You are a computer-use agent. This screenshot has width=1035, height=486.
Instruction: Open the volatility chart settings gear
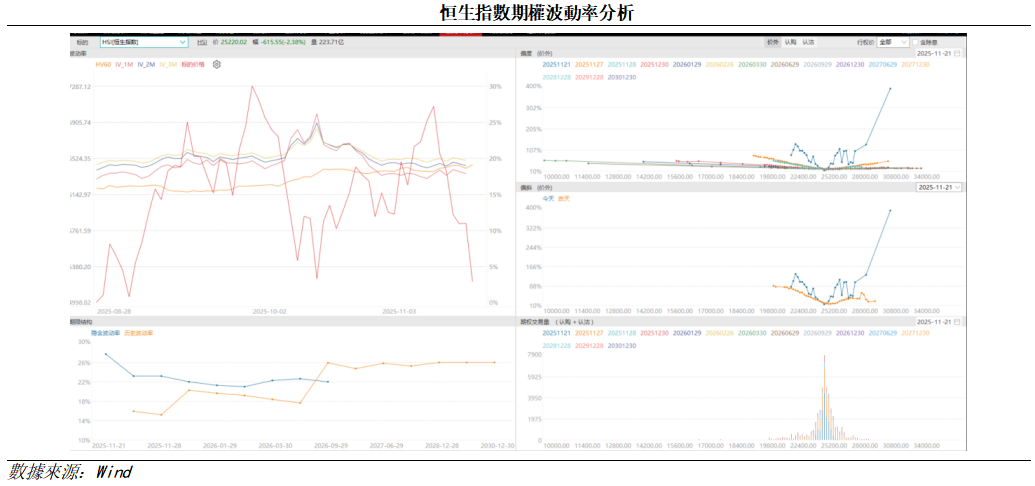point(217,64)
